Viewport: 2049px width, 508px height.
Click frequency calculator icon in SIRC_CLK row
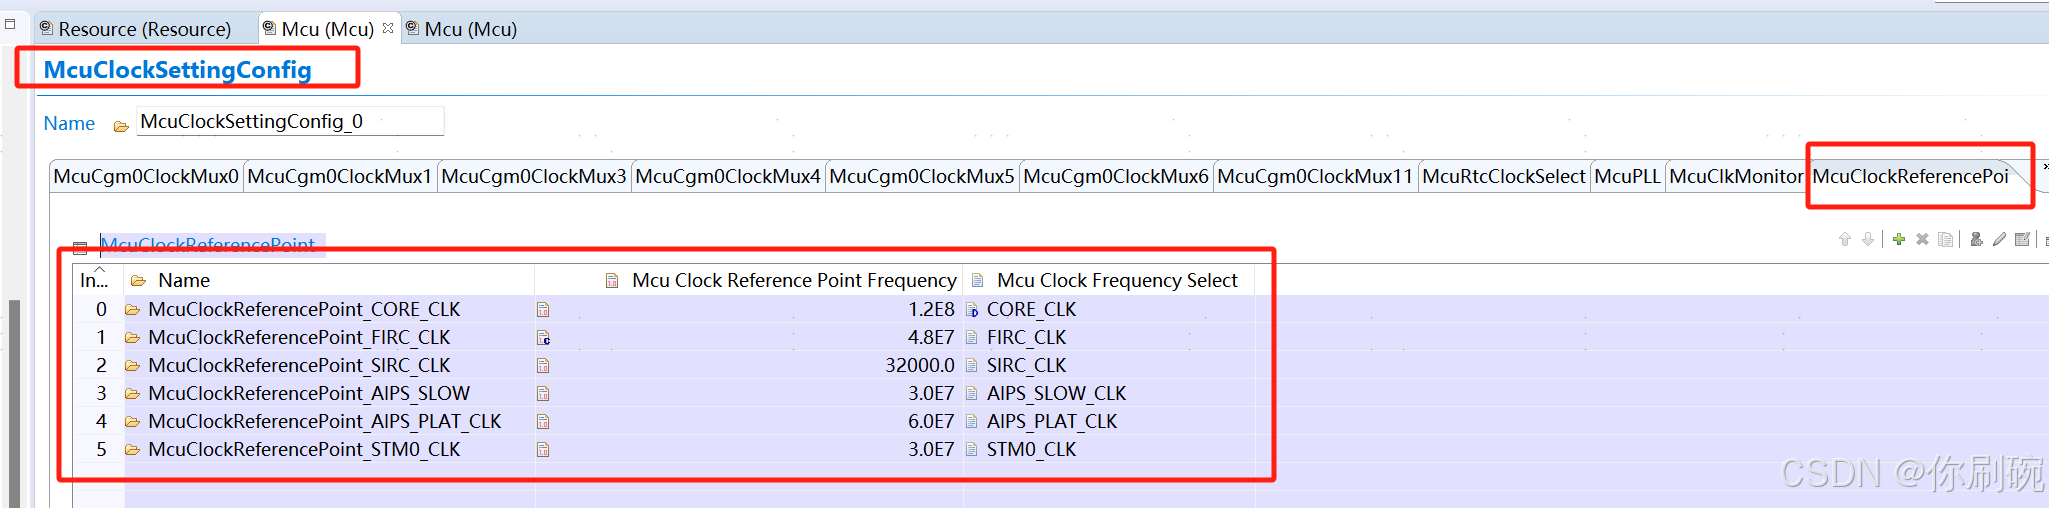(x=543, y=366)
